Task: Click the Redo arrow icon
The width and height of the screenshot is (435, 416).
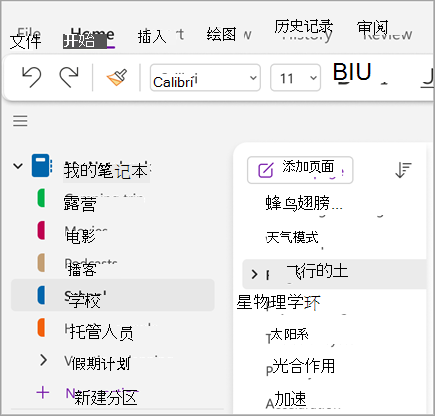Action: tap(69, 77)
